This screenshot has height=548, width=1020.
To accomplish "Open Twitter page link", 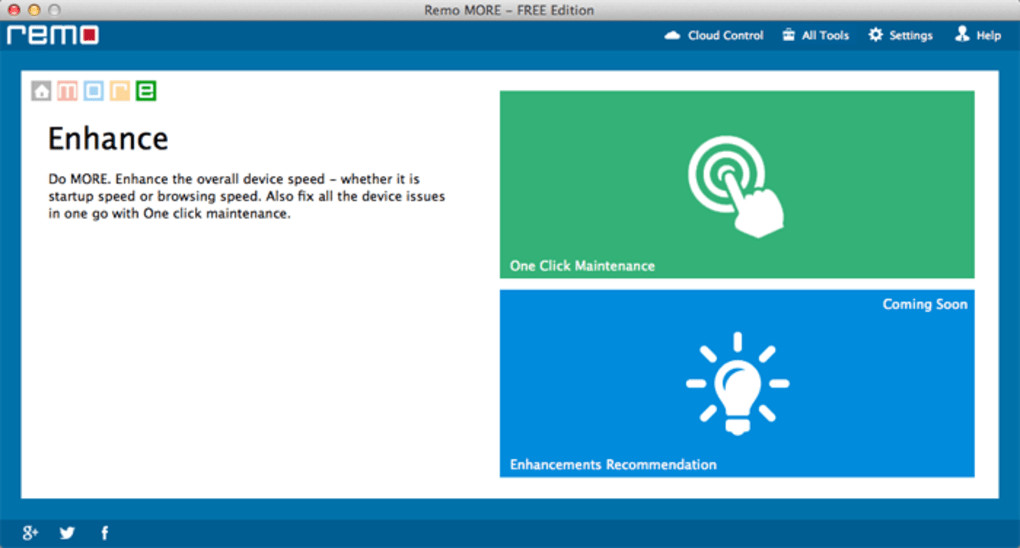I will tap(67, 533).
